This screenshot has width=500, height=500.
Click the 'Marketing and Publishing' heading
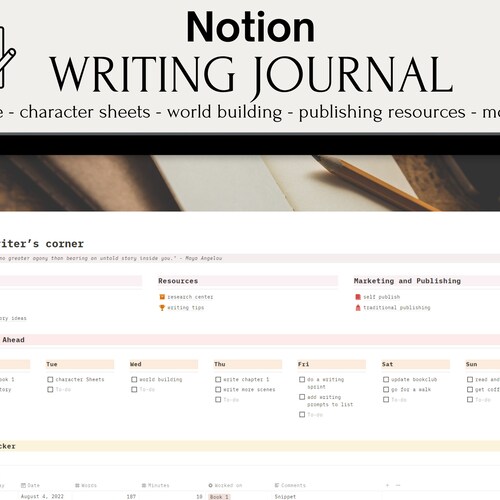click(407, 281)
